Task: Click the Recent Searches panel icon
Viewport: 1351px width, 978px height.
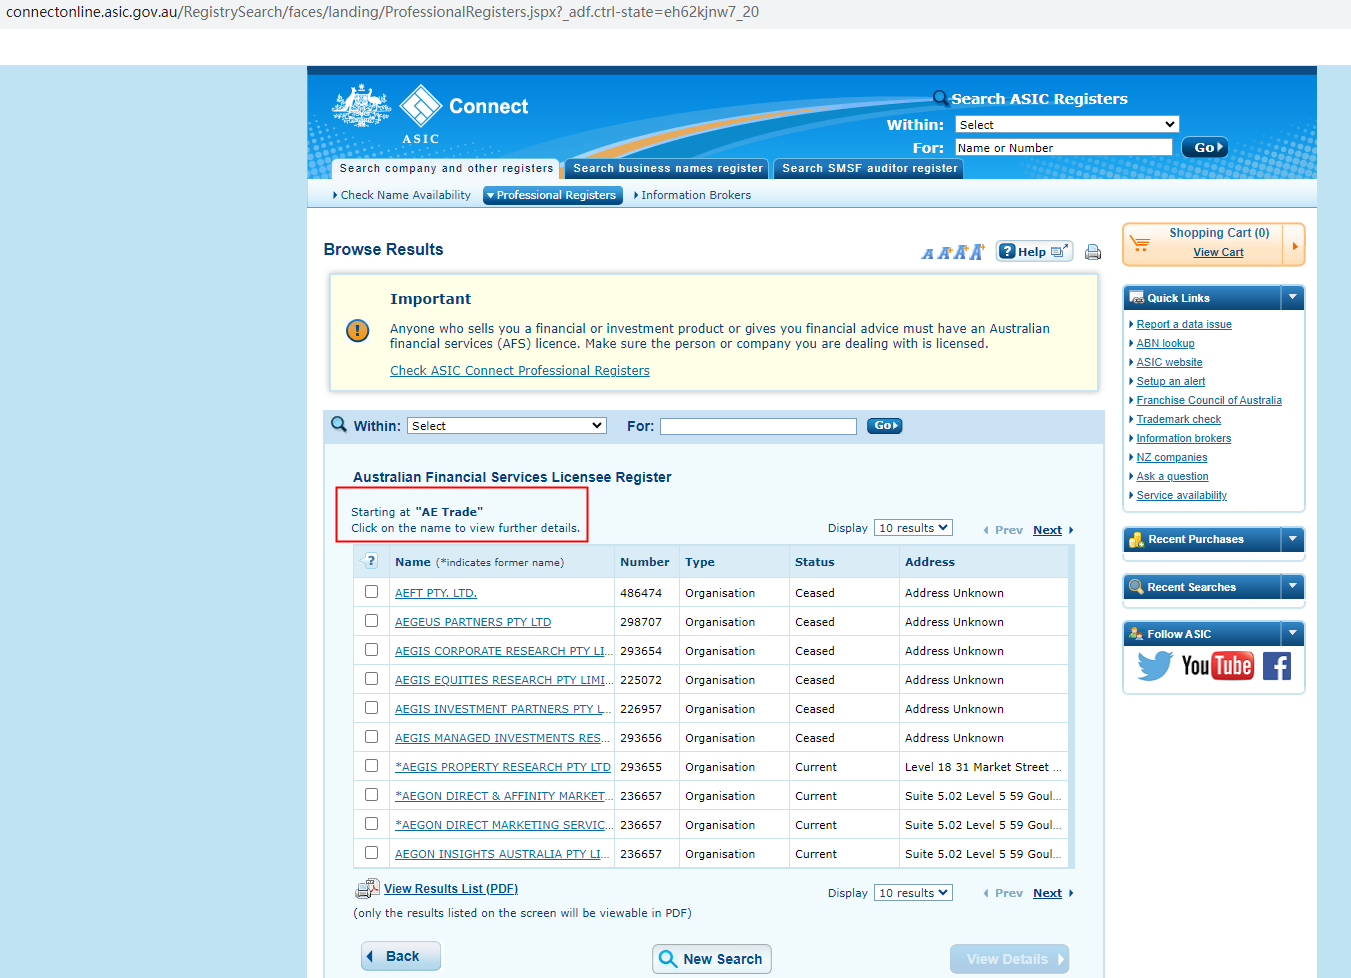Action: [x=1136, y=587]
